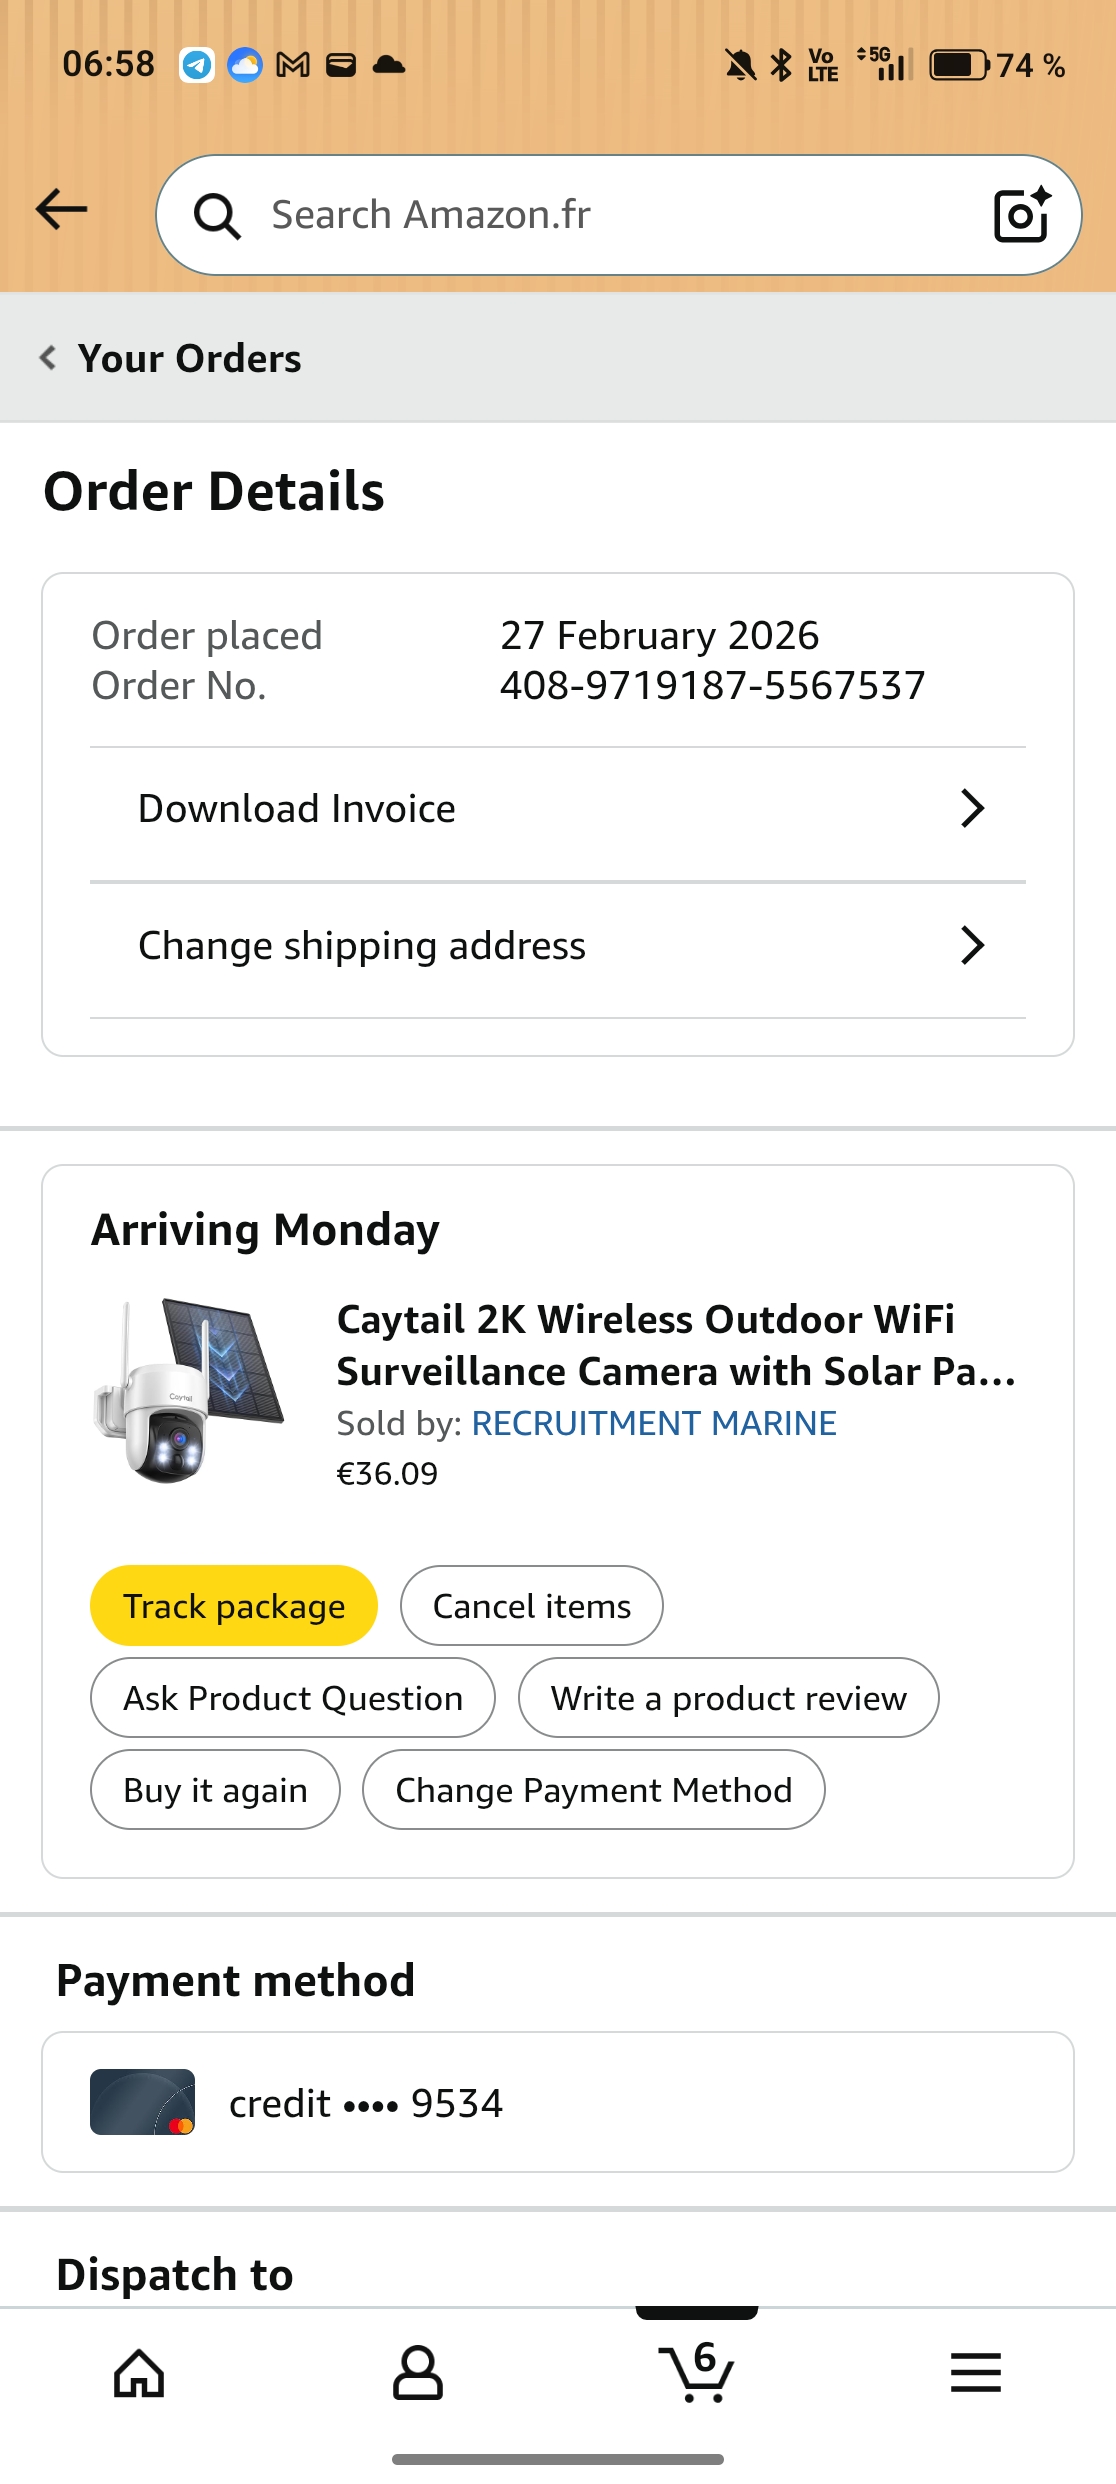This screenshot has width=1116, height=2484.
Task: Tap the search magnifier icon
Action: pos(217,215)
